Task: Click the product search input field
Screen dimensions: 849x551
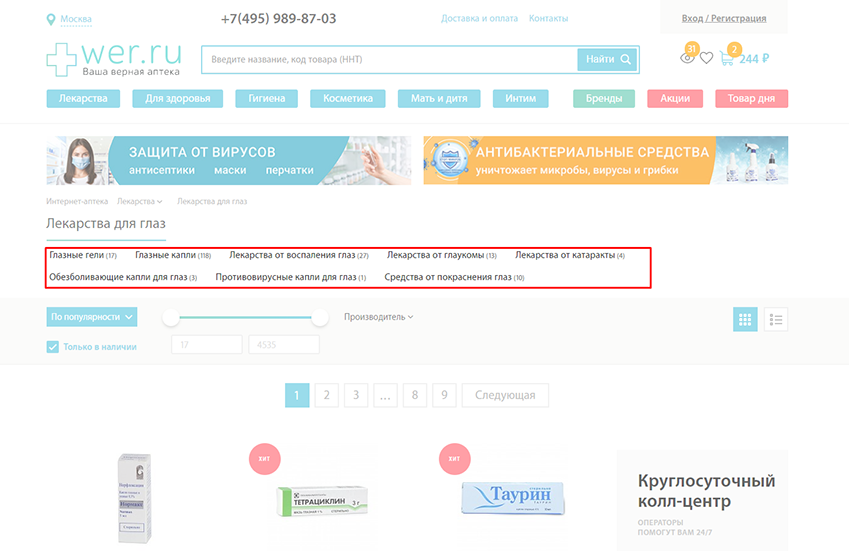Action: (x=389, y=59)
